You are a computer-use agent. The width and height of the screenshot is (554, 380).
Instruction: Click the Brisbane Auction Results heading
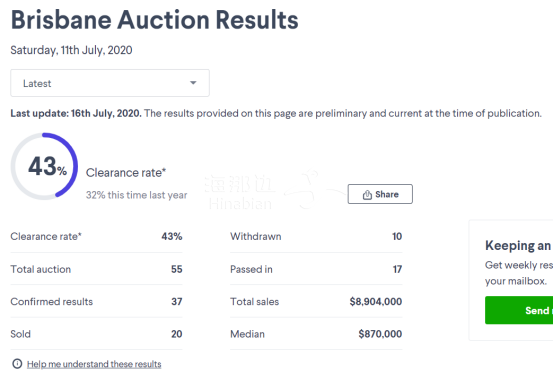point(155,20)
